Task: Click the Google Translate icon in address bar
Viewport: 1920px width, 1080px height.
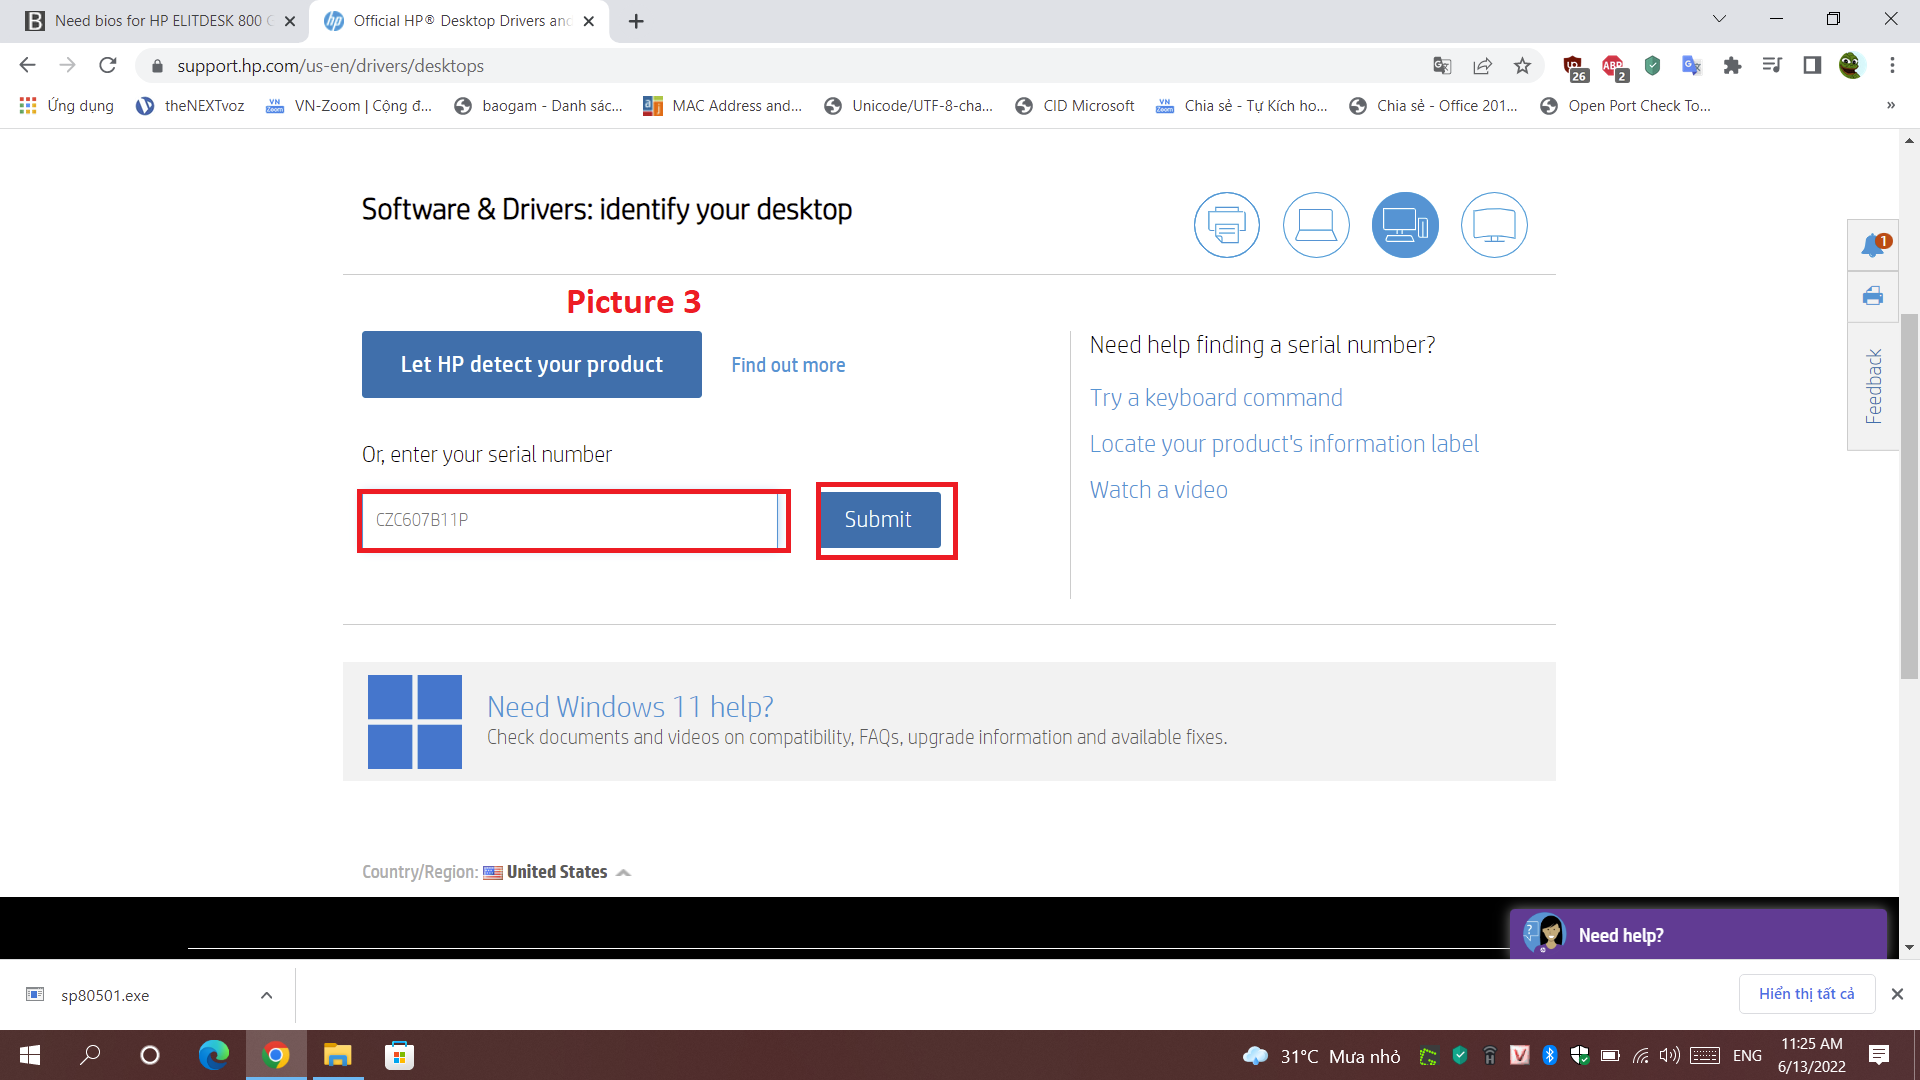Action: click(x=1442, y=66)
